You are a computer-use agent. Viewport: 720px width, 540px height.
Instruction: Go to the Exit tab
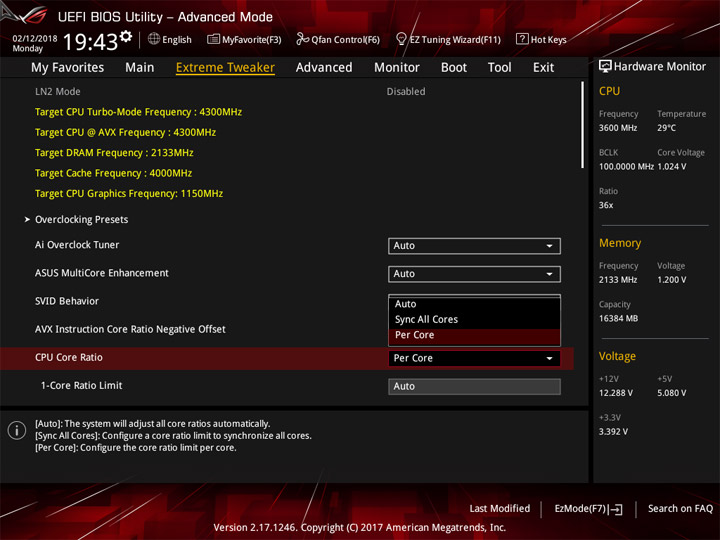543,68
